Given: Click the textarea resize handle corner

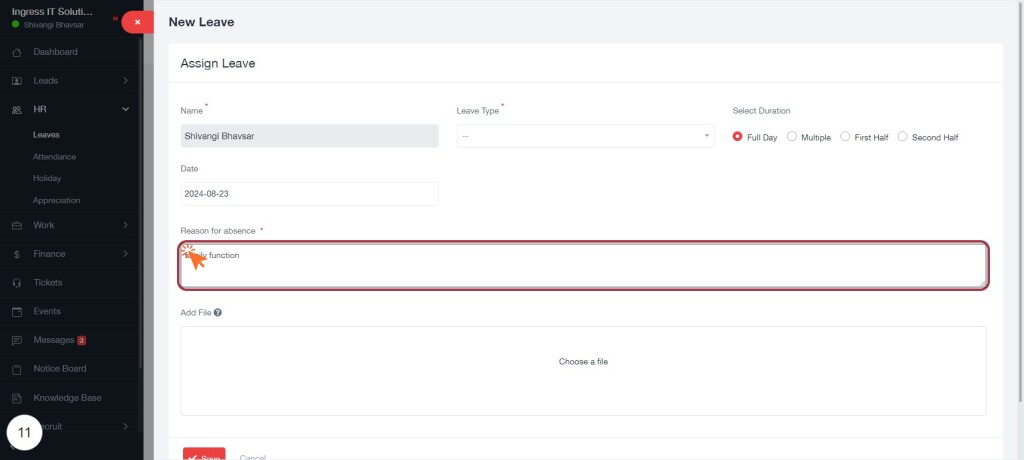Looking at the screenshot, I should (982, 284).
